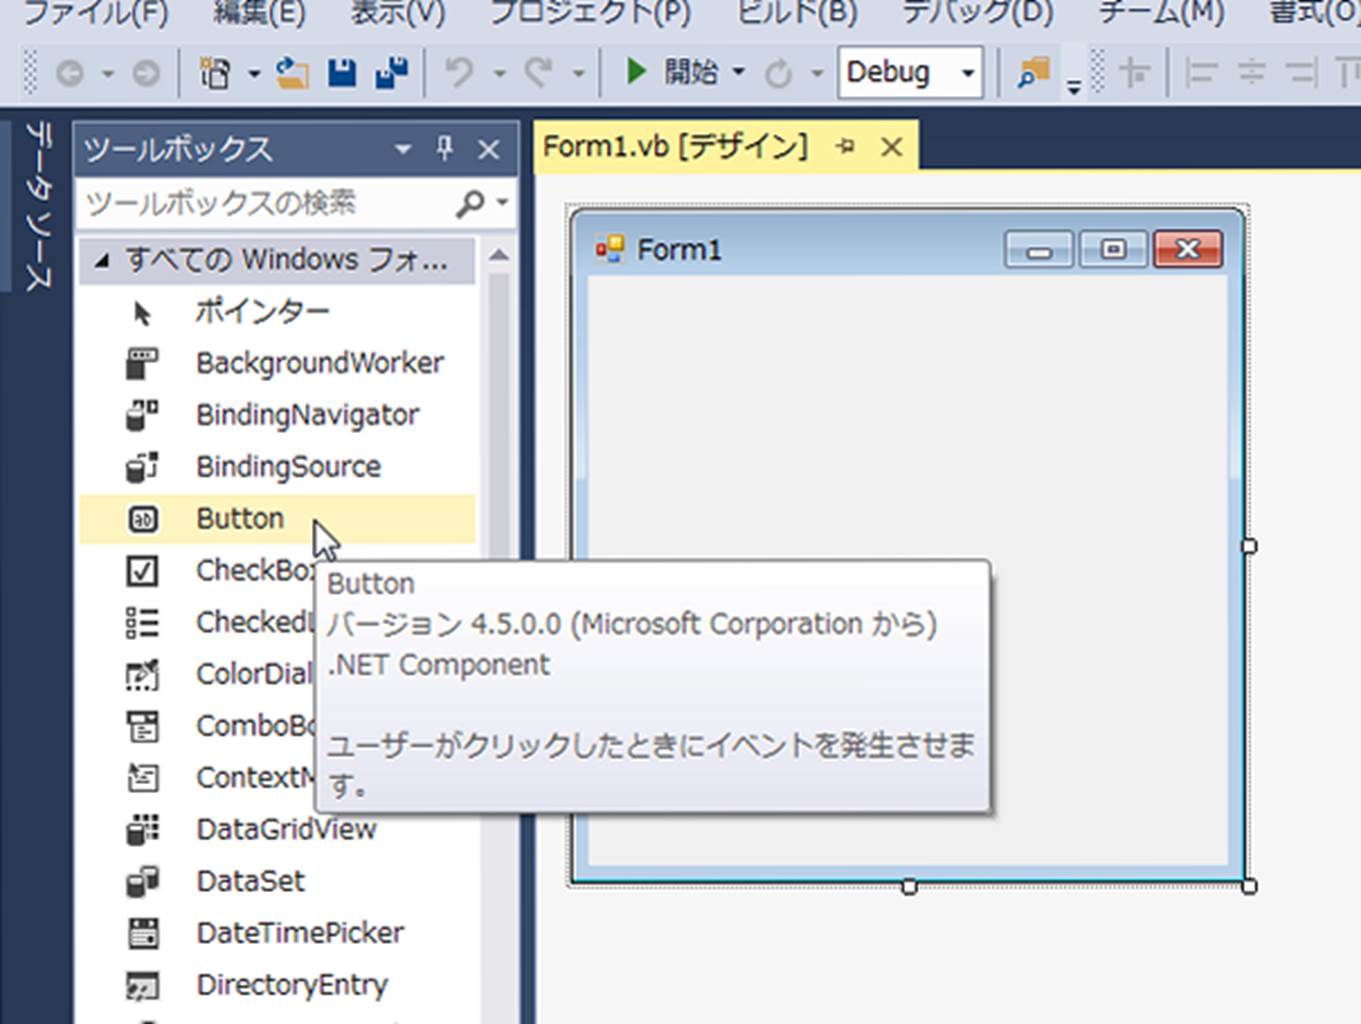Click the ツールボックスの検索 search field
Image resolution: width=1361 pixels, height=1024 pixels.
(x=265, y=203)
